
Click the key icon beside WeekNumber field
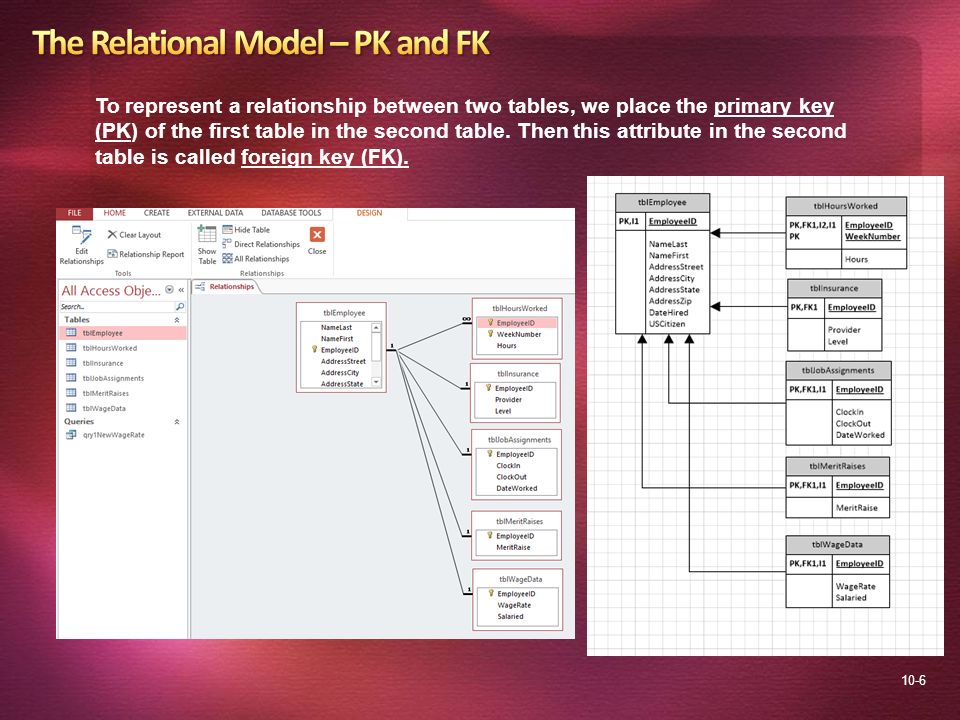coord(490,334)
